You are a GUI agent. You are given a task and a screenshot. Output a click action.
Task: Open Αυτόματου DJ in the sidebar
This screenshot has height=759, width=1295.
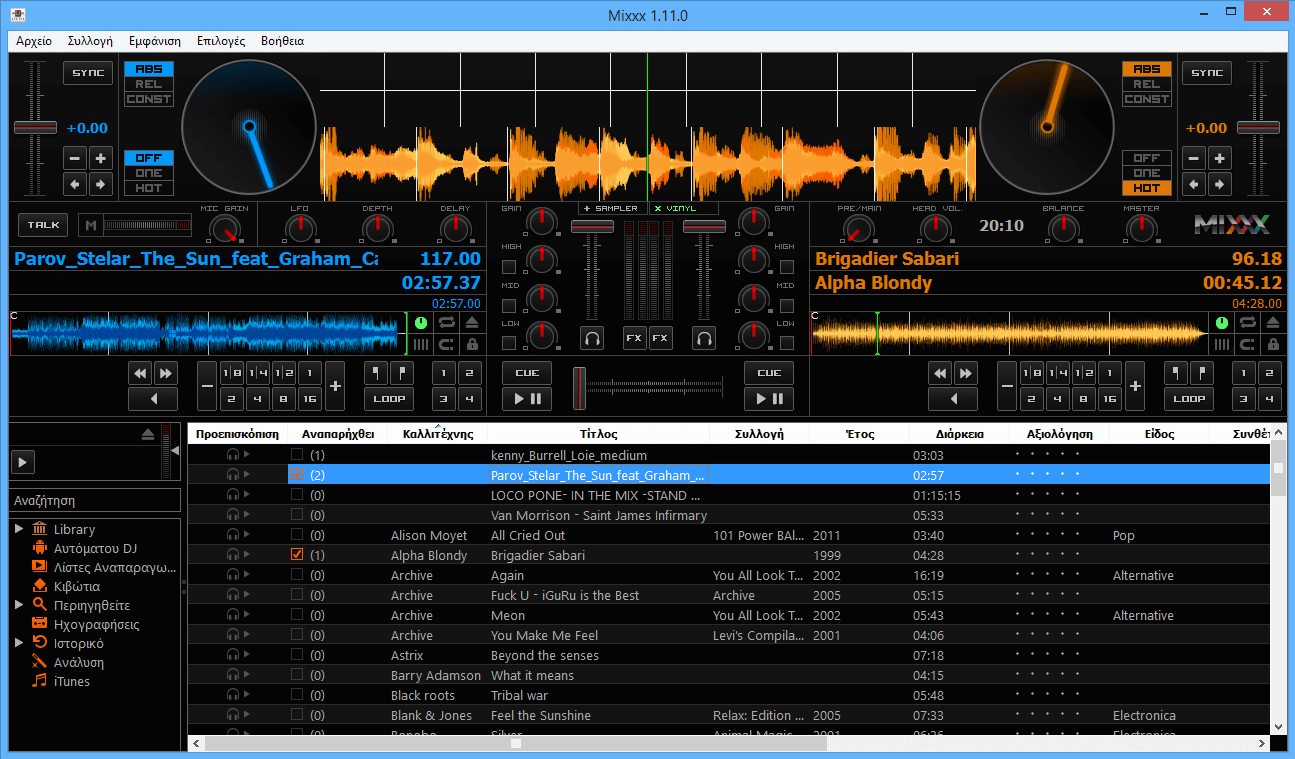tap(95, 548)
